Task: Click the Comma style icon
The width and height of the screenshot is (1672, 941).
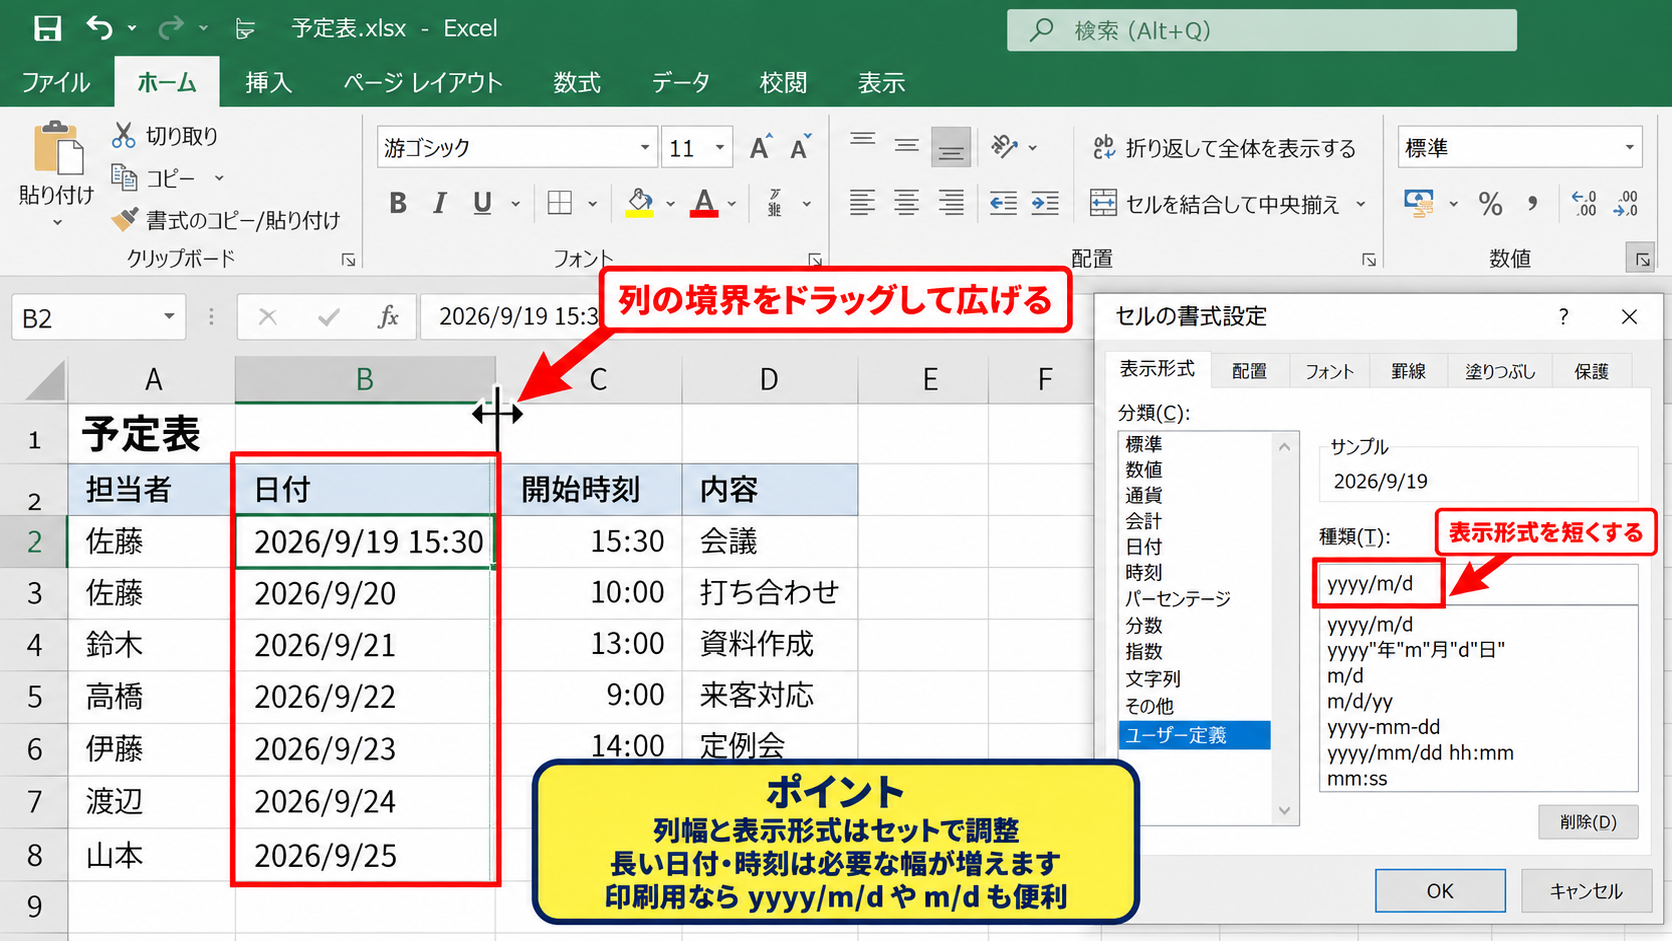Action: 1533,204
